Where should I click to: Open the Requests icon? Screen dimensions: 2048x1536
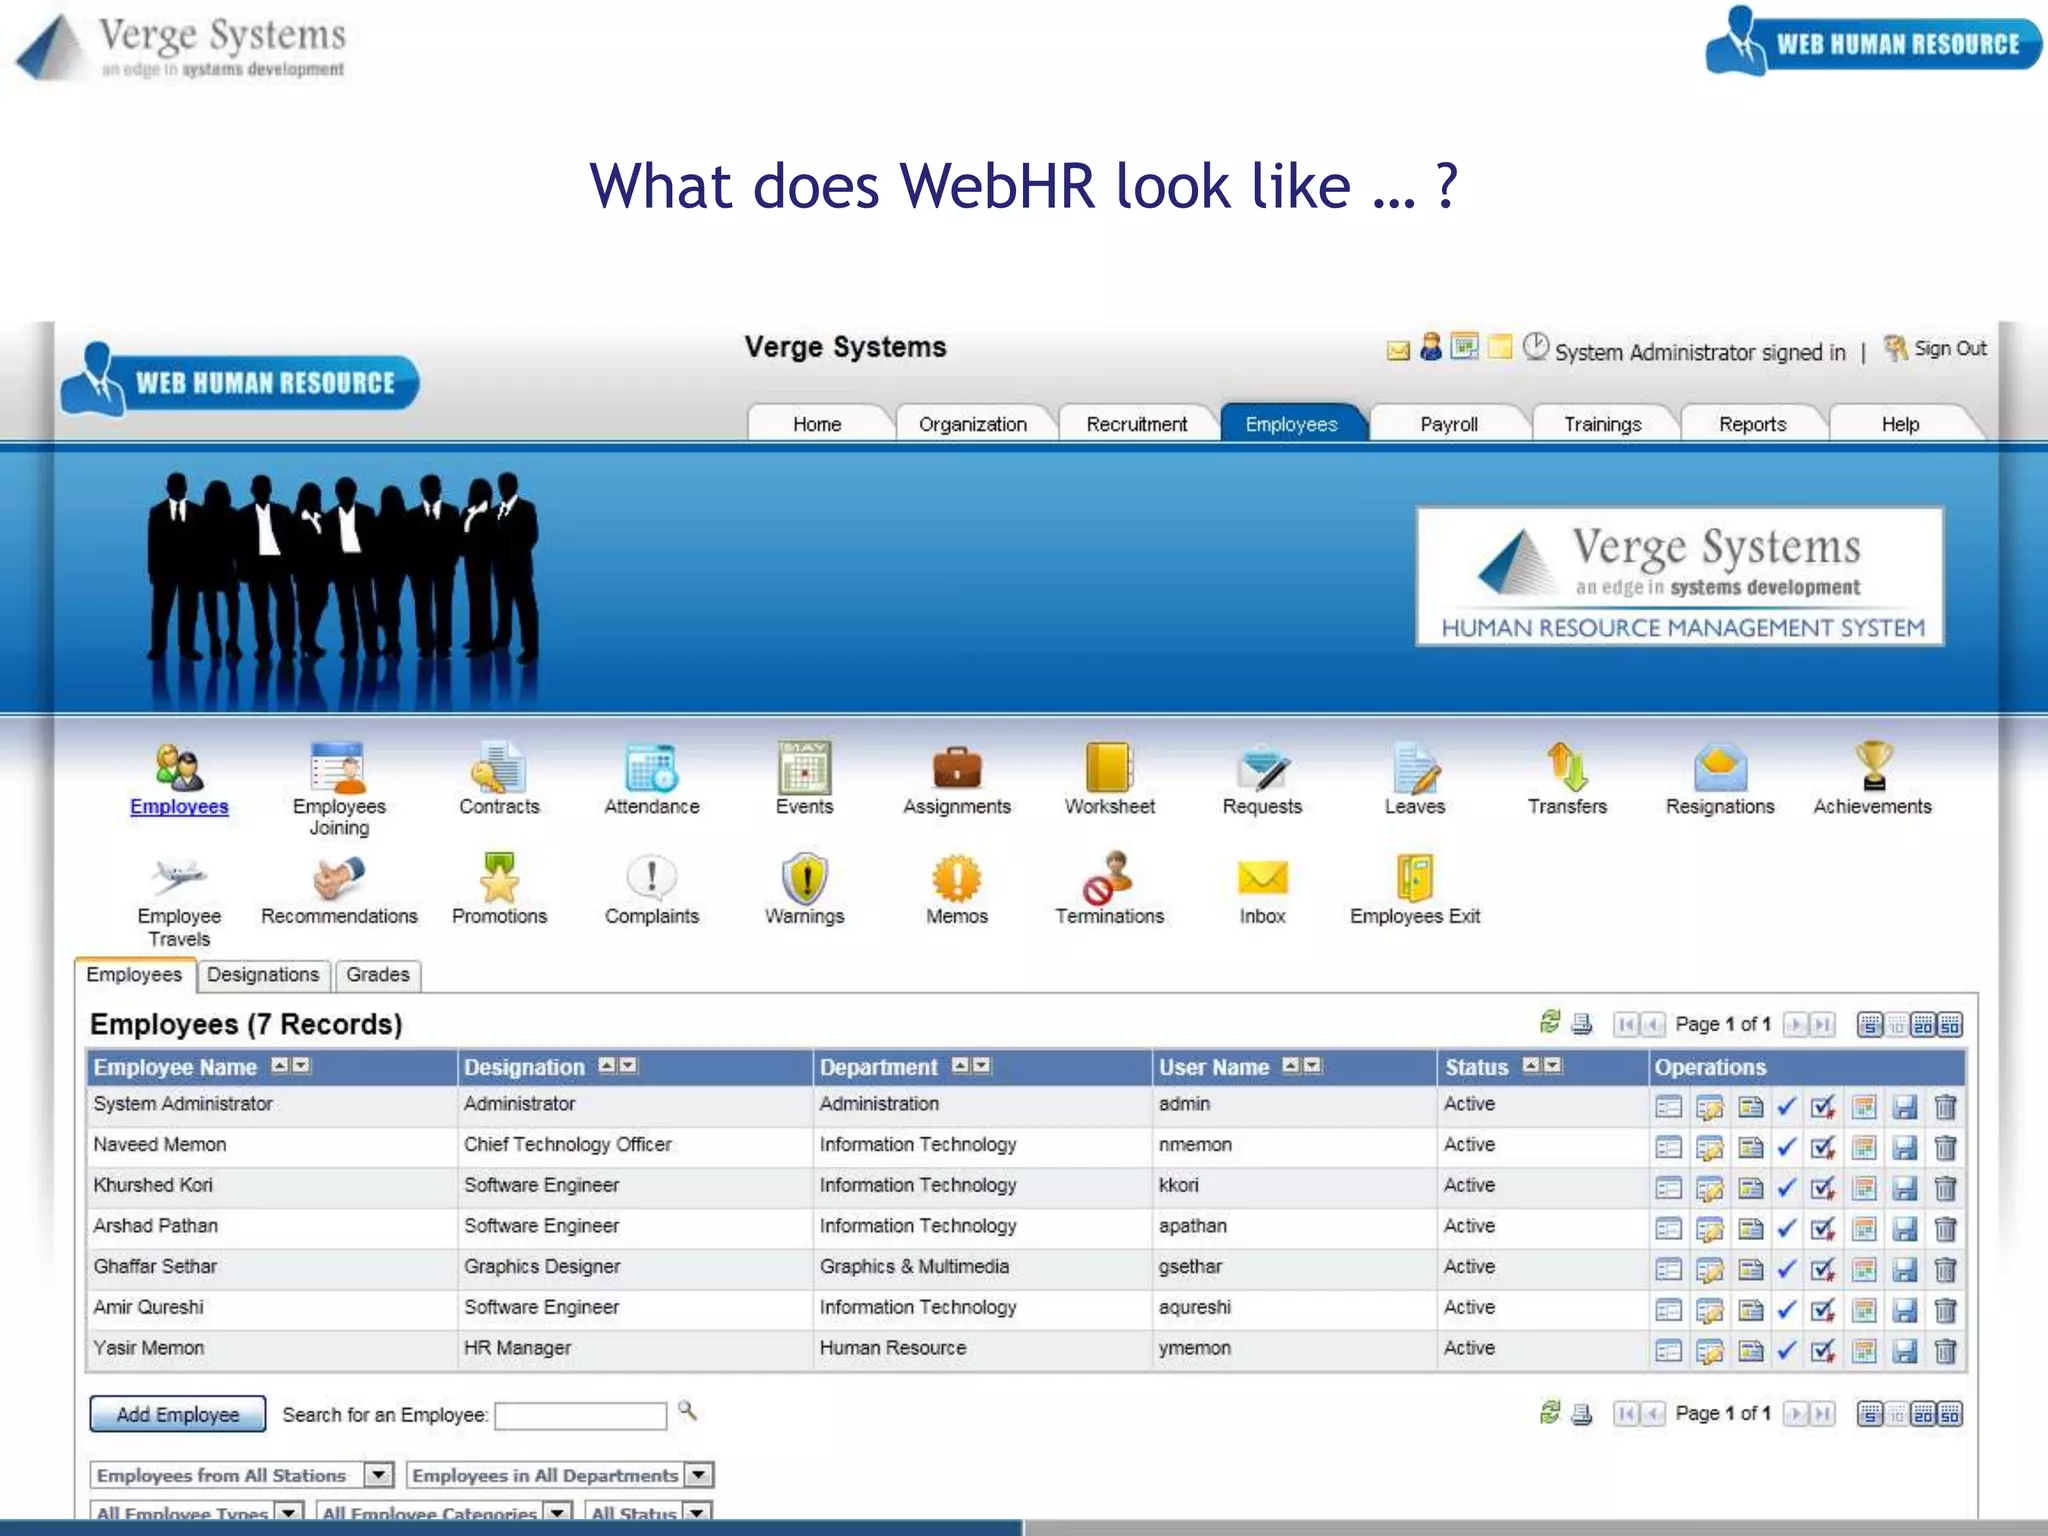(1262, 768)
